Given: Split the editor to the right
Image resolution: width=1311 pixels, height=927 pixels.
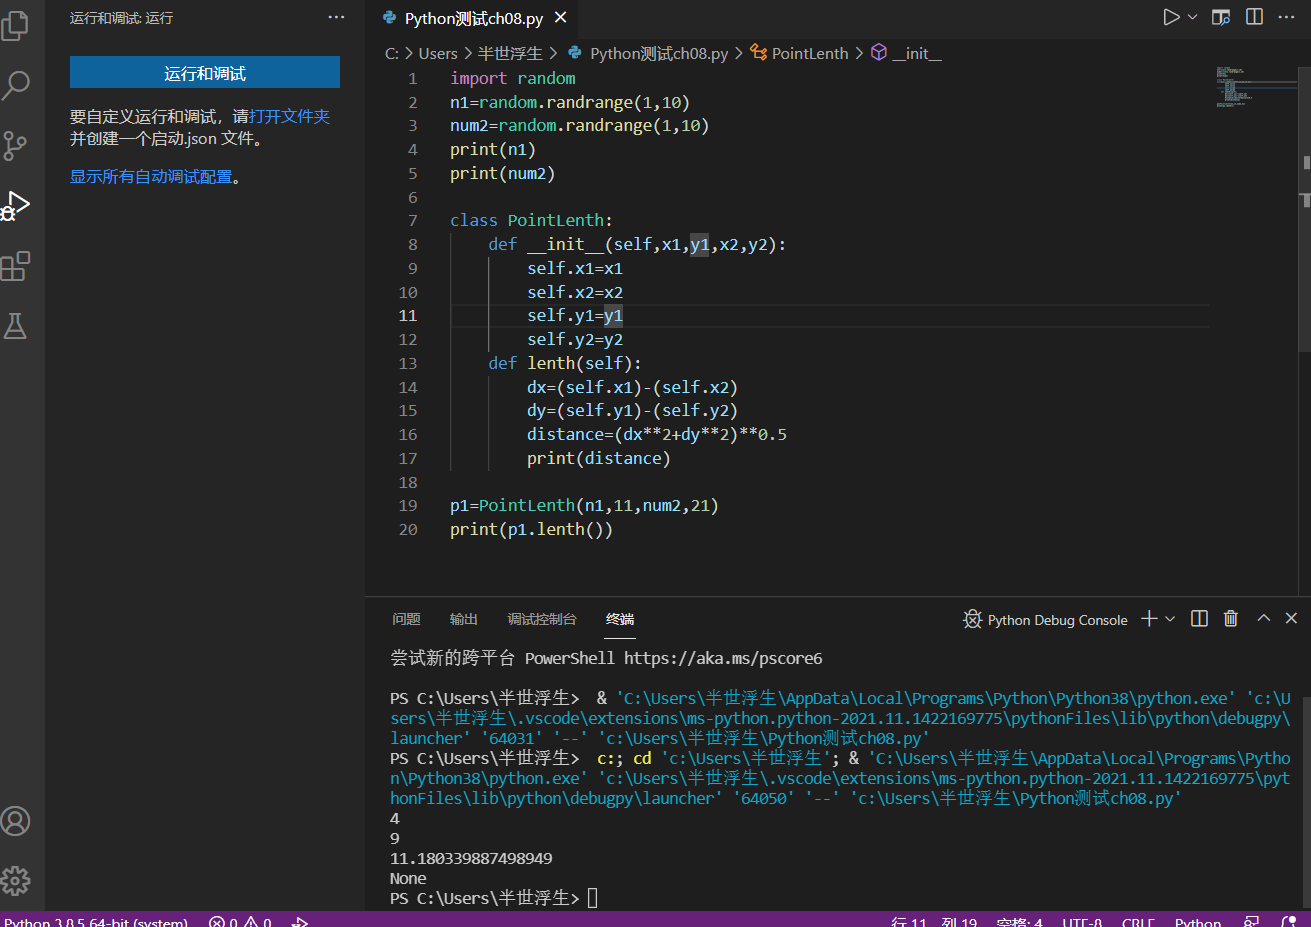Looking at the screenshot, I should pyautogui.click(x=1254, y=17).
